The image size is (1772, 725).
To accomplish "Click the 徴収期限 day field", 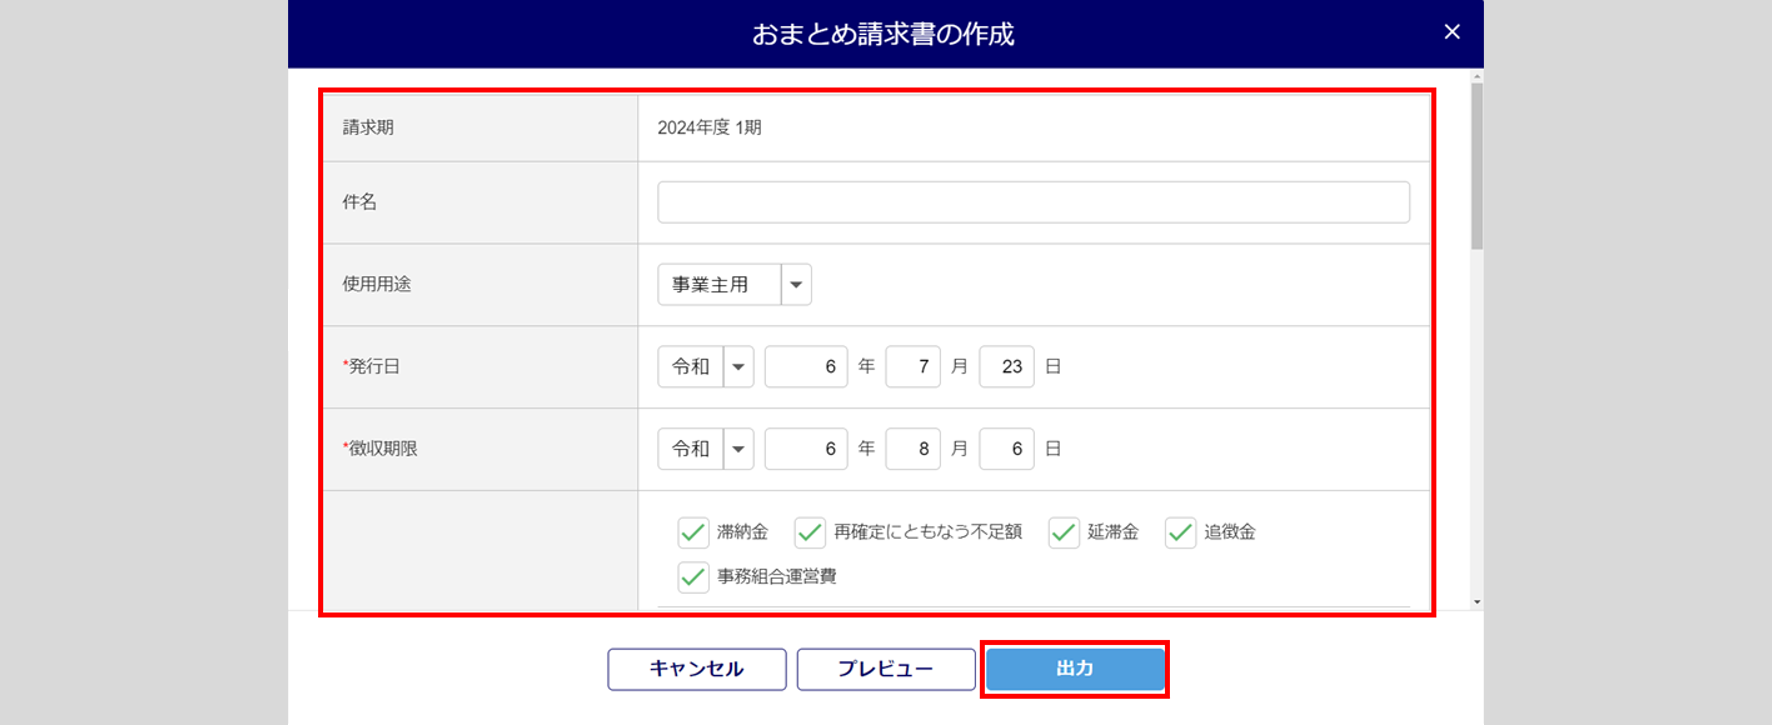I will click(x=1006, y=449).
